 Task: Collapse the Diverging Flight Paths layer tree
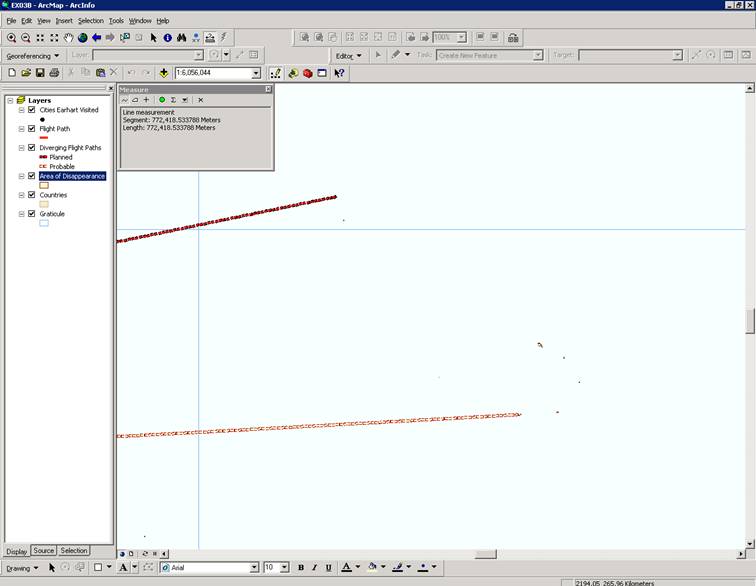pos(21,148)
